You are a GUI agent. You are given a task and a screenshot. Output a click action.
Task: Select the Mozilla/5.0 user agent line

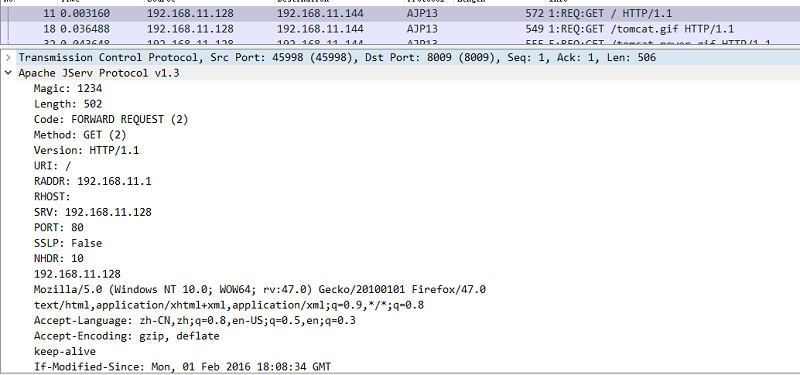(x=260, y=290)
